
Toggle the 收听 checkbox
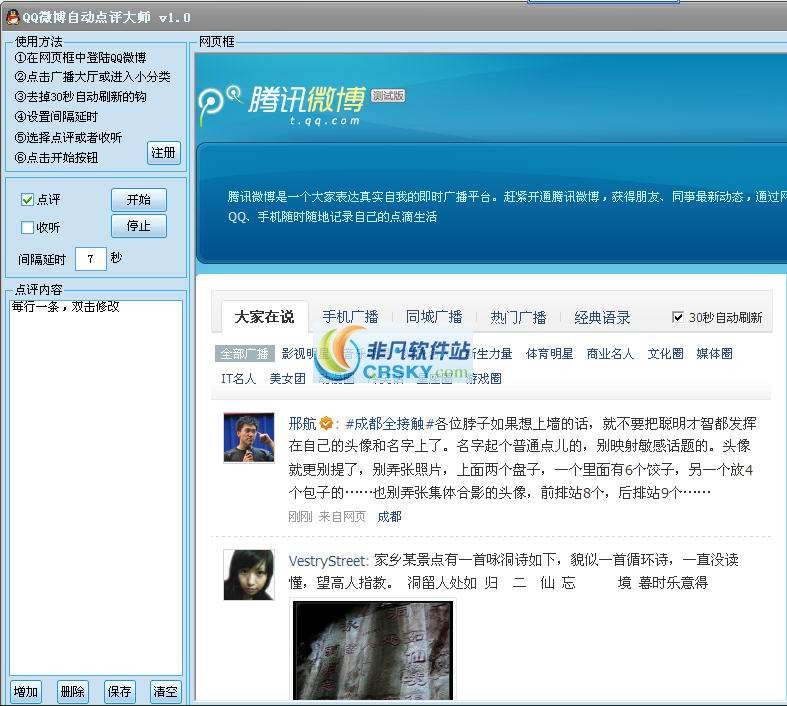28,228
